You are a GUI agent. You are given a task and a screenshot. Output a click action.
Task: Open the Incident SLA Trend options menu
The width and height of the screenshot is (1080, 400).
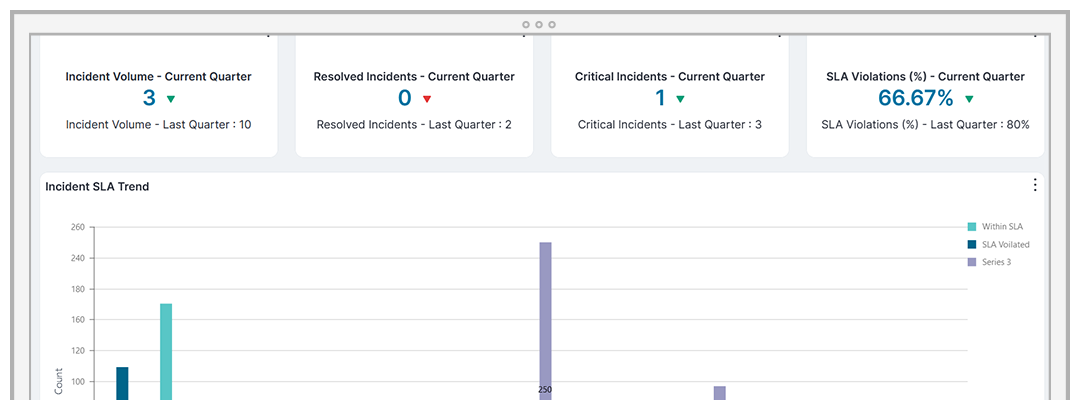coord(1034,185)
